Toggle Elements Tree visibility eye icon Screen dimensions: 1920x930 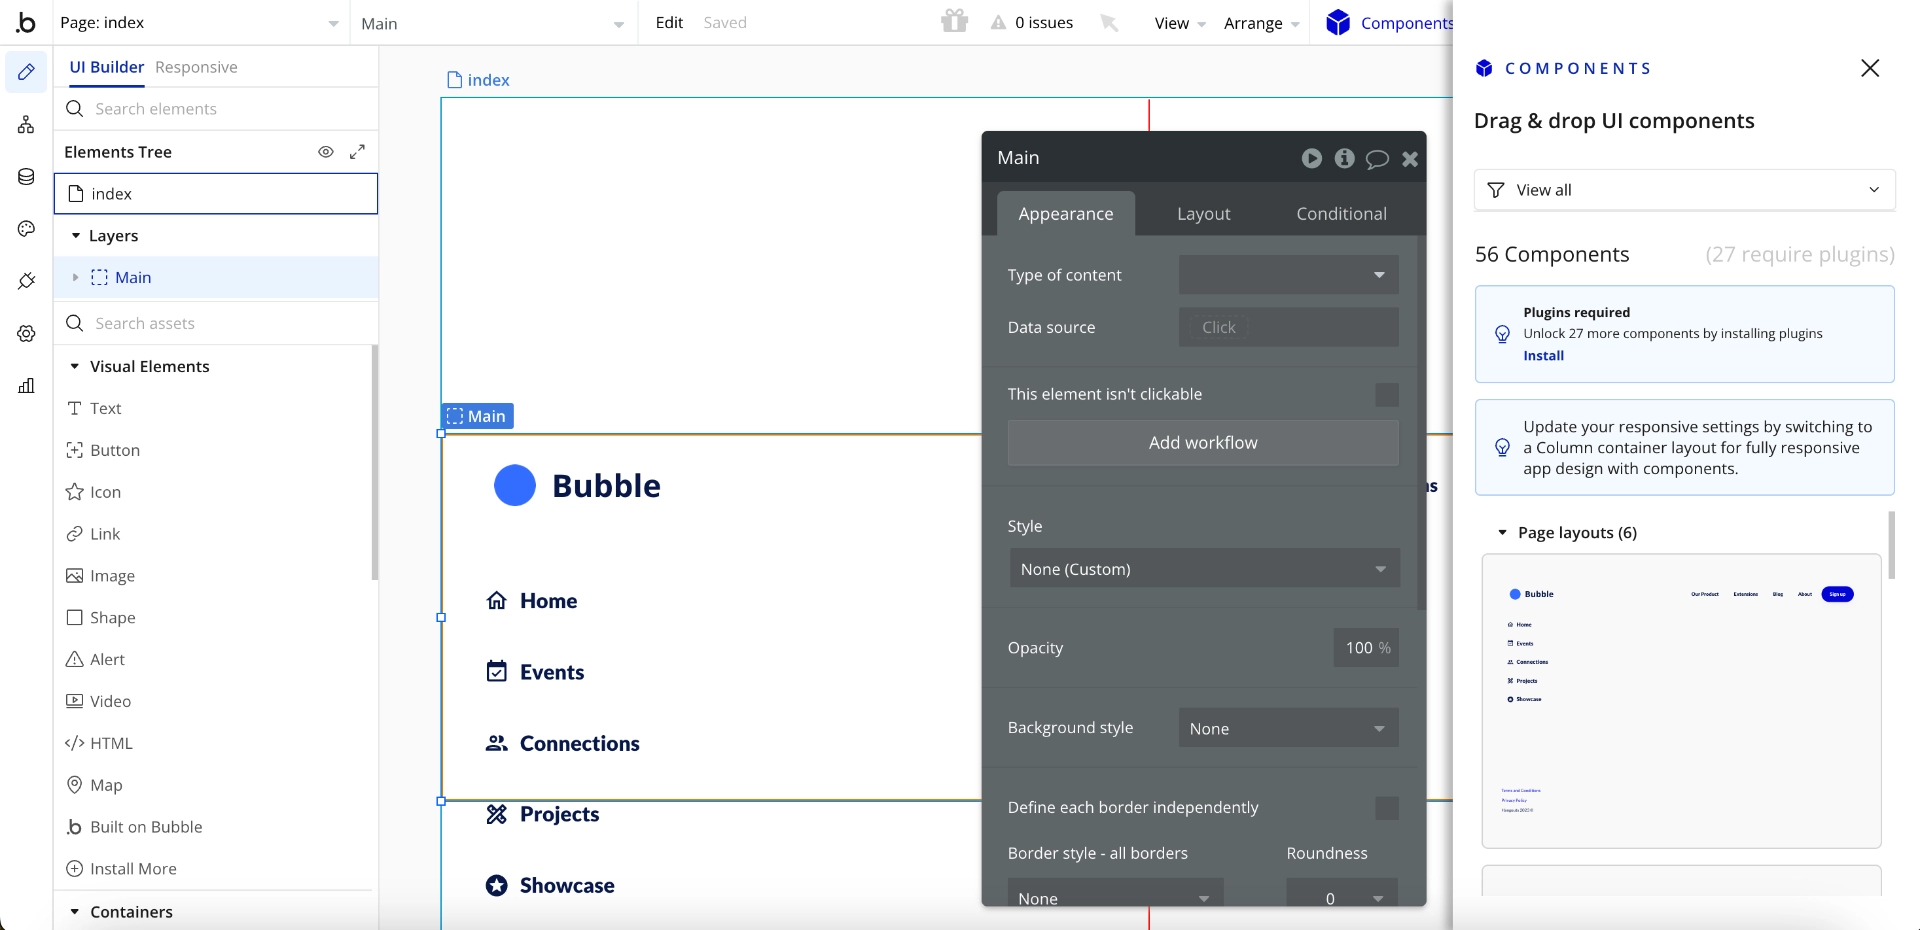pos(325,152)
